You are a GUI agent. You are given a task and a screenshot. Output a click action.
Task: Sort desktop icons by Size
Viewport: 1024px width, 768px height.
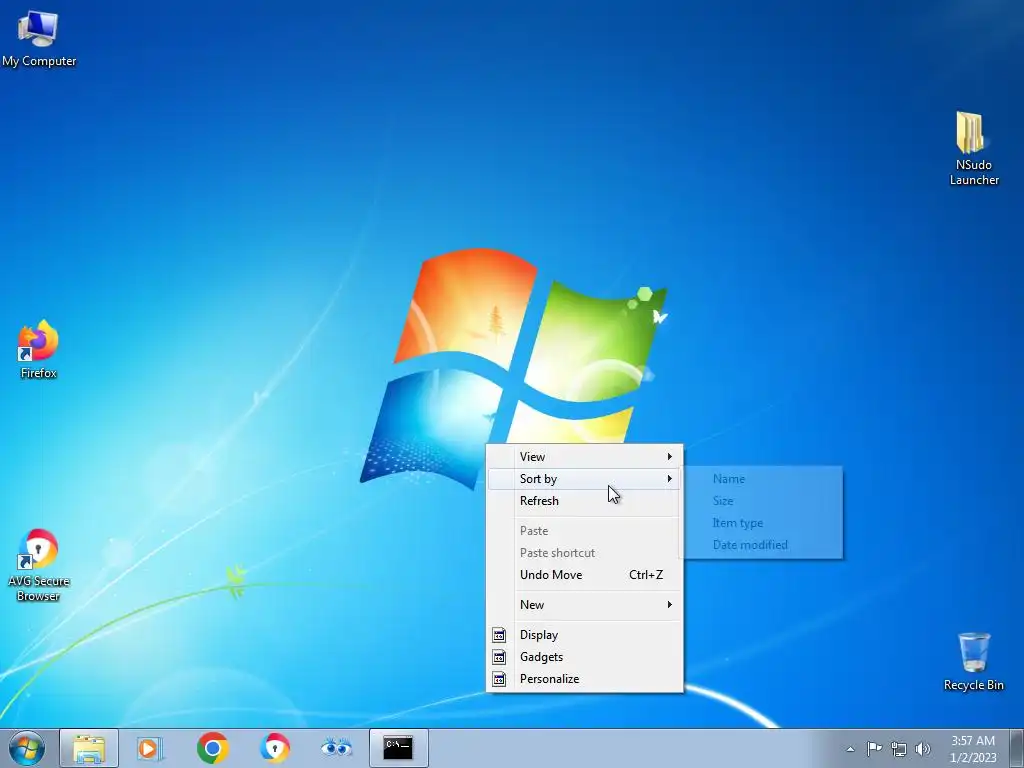coord(763,501)
